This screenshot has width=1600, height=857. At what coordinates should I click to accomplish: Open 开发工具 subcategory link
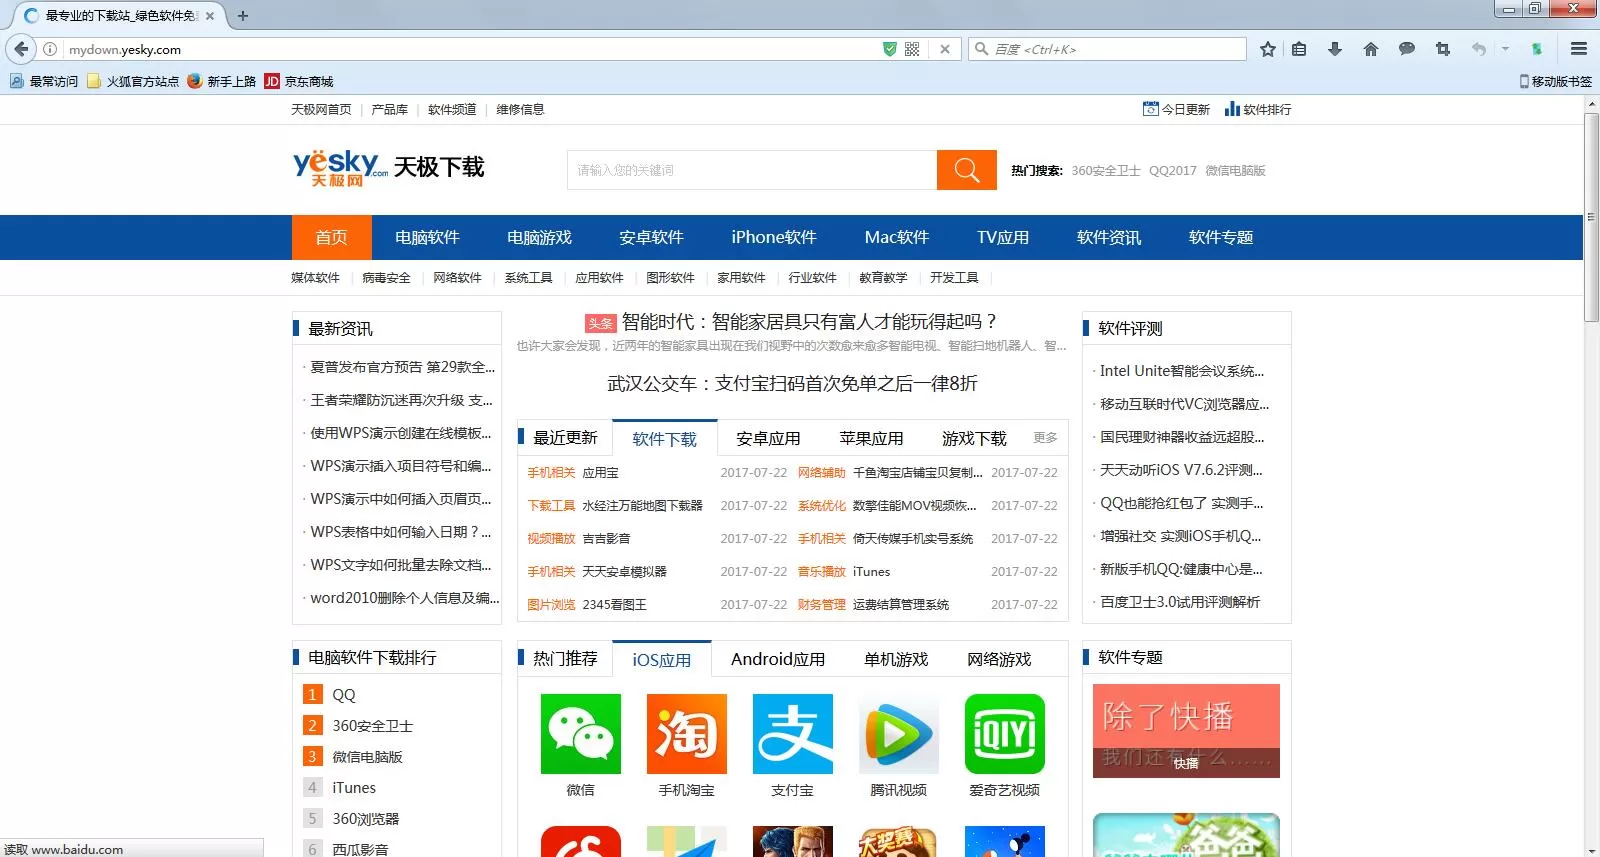[954, 278]
